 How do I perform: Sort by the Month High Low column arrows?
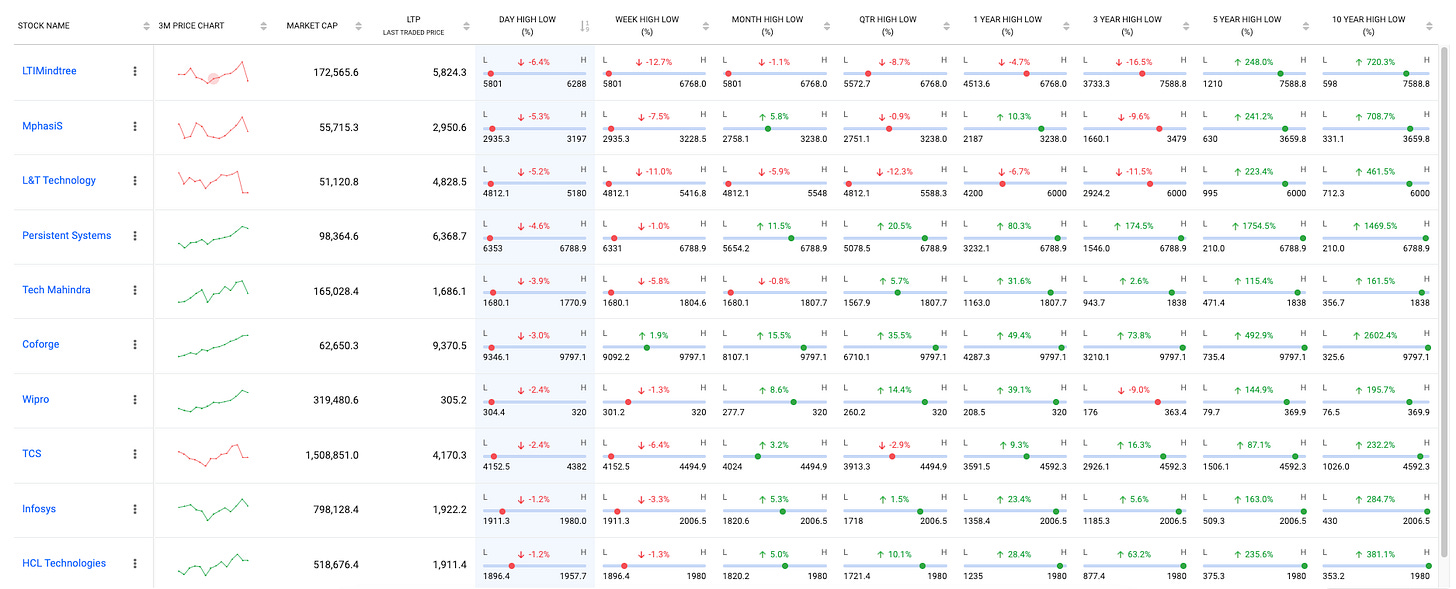tap(826, 26)
